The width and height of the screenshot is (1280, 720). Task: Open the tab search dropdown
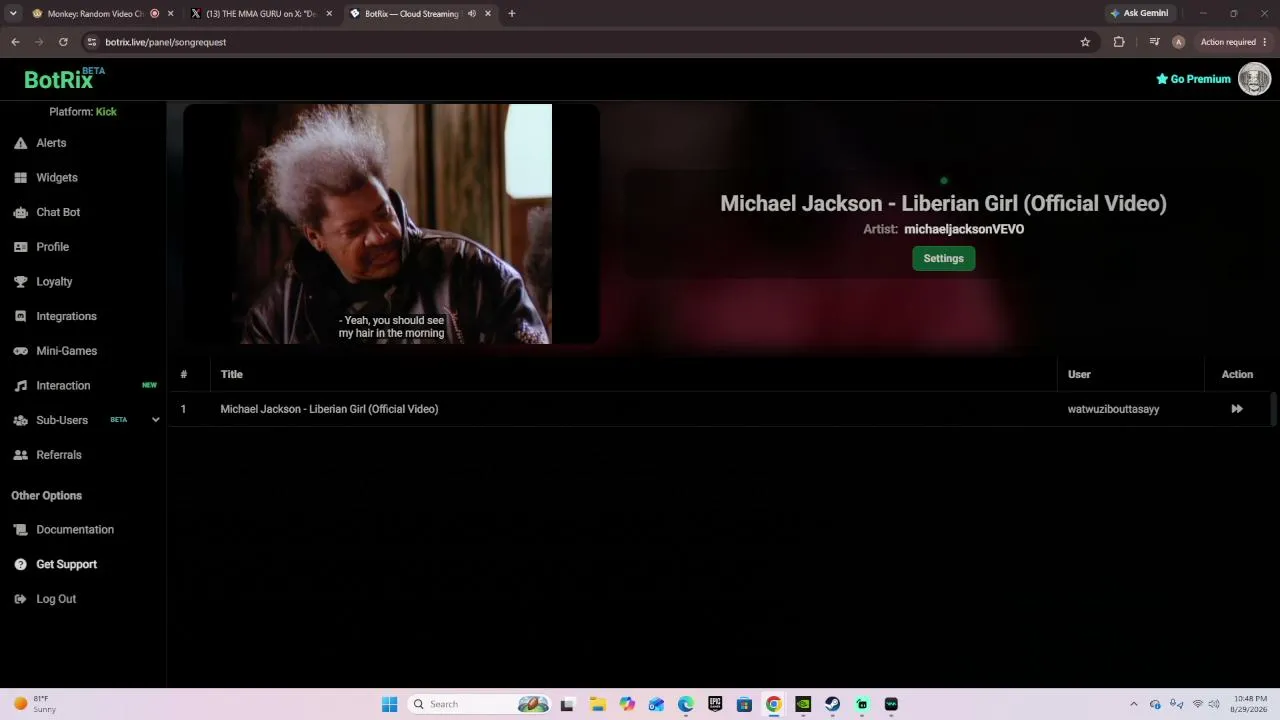coord(13,14)
